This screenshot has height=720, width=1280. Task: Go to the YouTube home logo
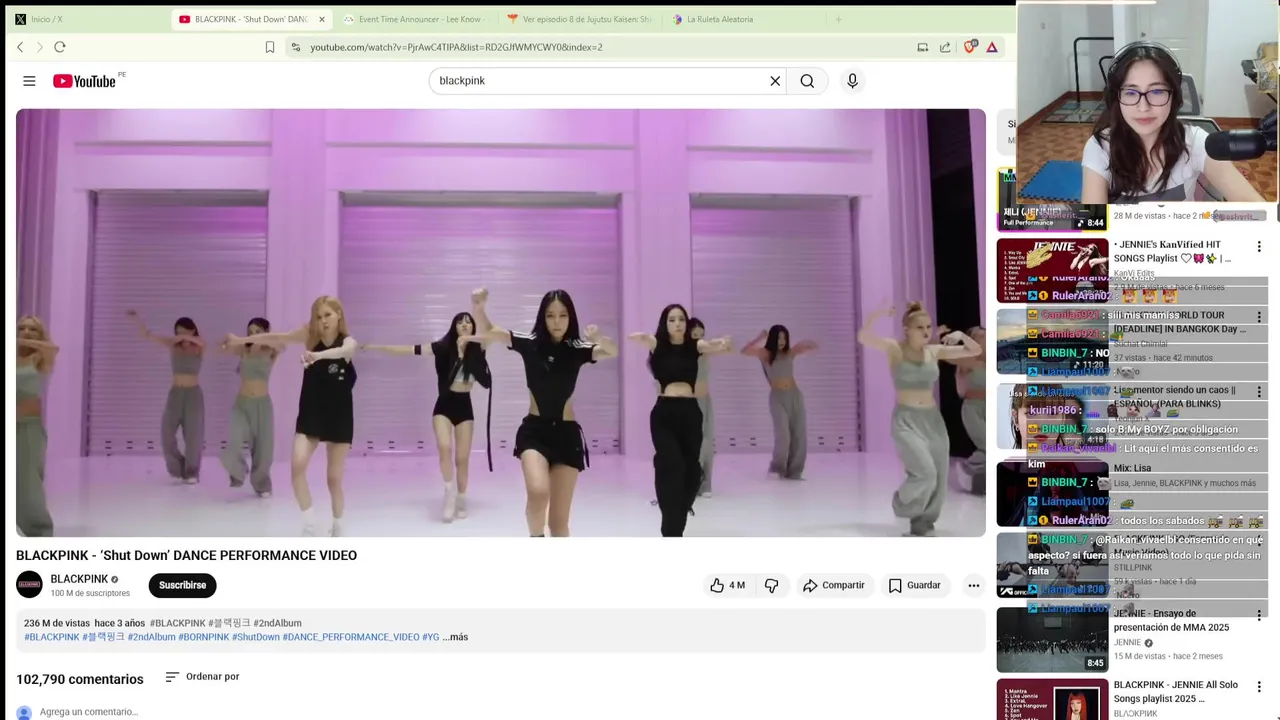coord(86,81)
